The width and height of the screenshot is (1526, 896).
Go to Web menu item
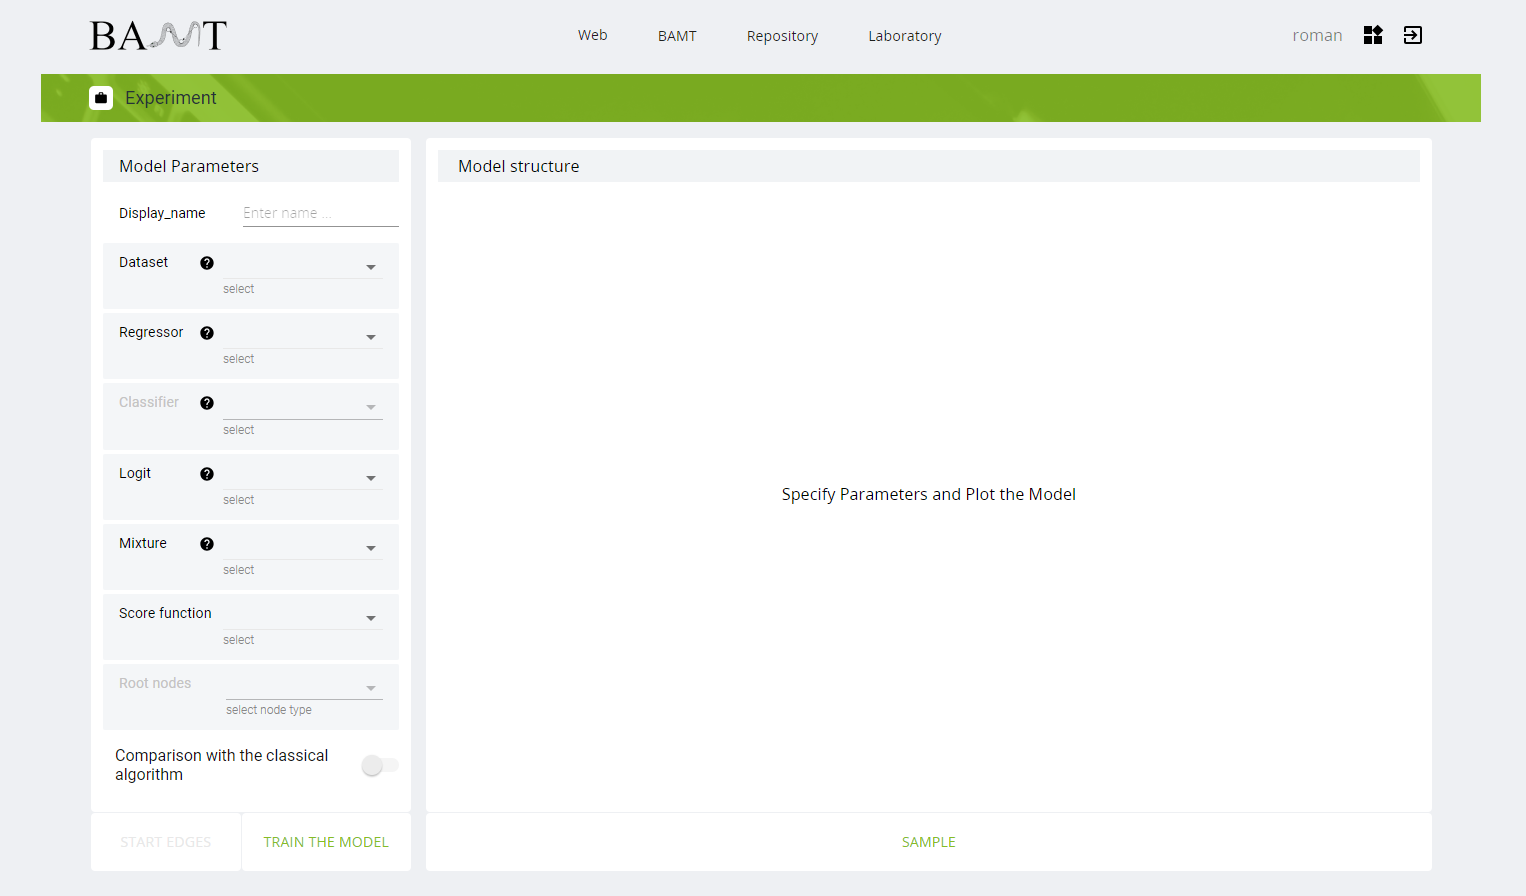[593, 35]
